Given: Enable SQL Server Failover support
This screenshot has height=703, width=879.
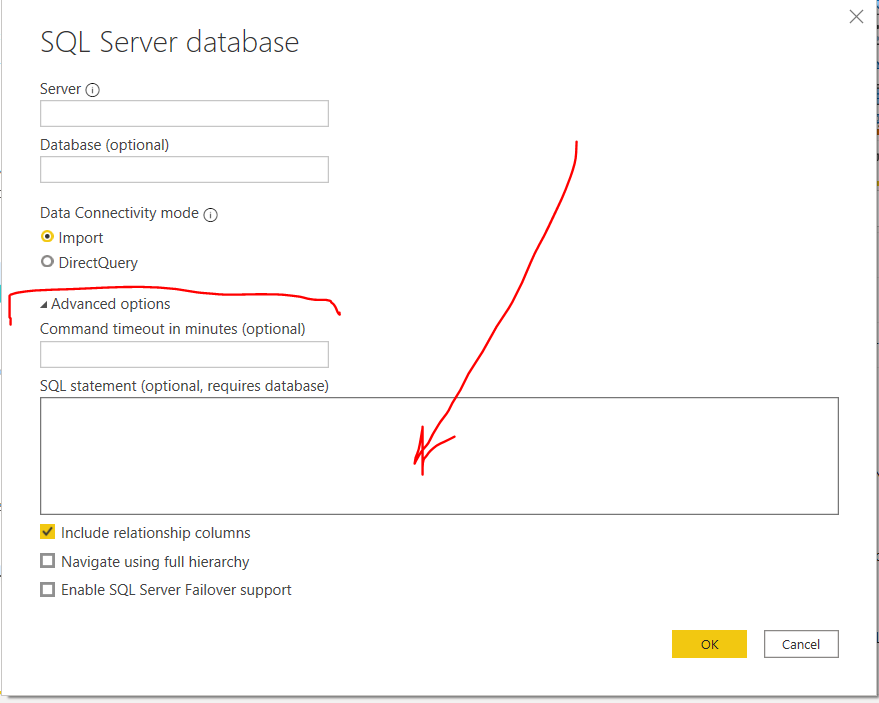Looking at the screenshot, I should click(47, 590).
